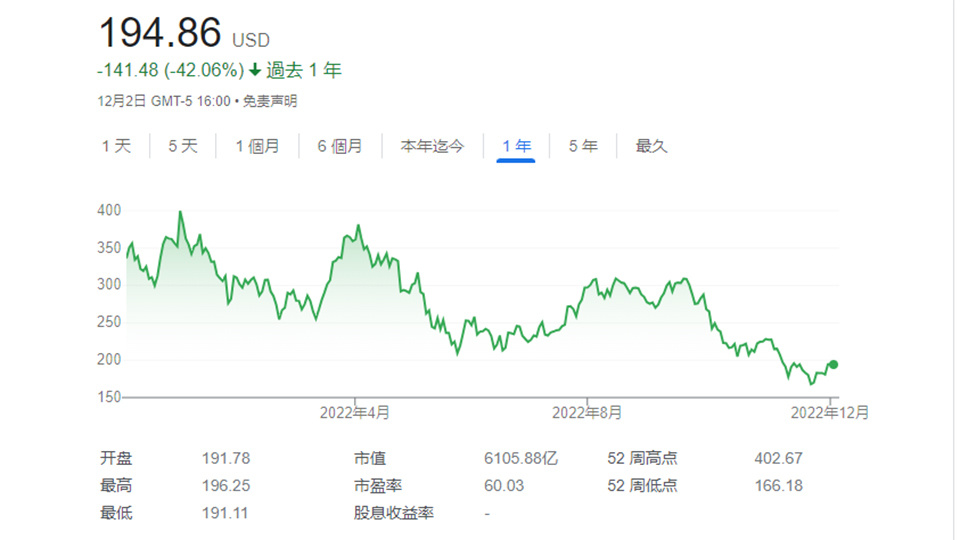Click the 2022年4月 axis label

(354, 413)
